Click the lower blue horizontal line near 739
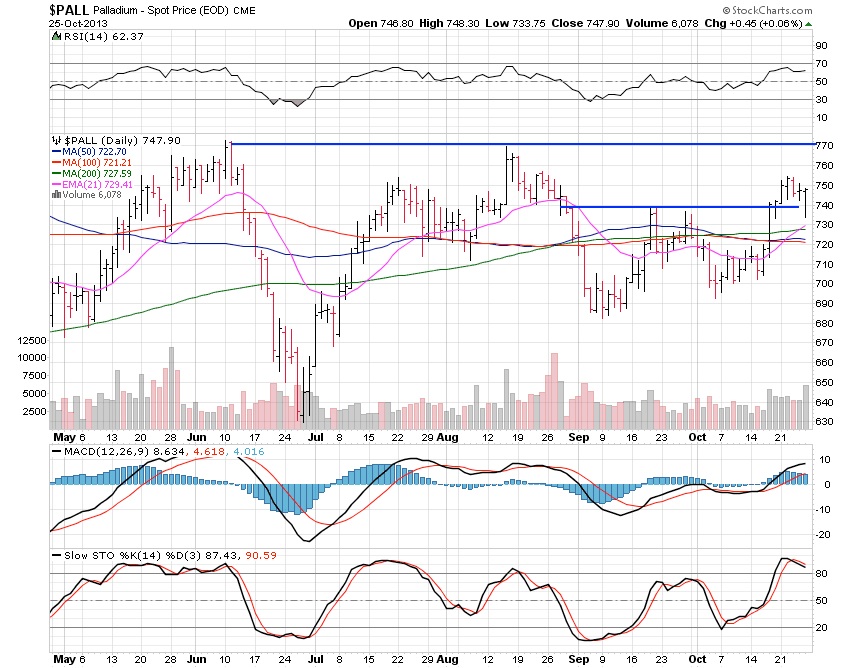Screen dimensions: 850x668 click(680, 207)
